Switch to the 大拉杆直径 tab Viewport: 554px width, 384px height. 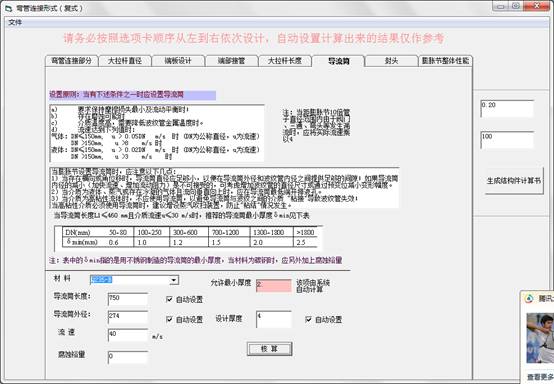[125, 61]
